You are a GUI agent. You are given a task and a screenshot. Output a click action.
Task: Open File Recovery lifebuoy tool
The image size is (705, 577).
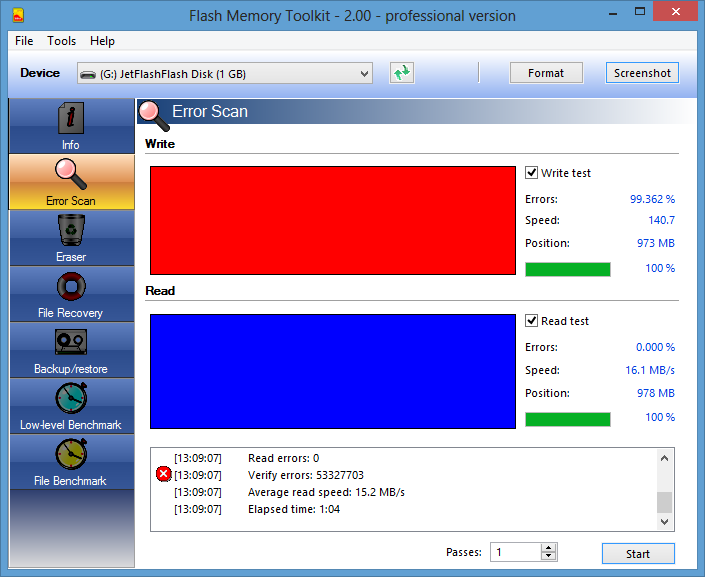coord(70,287)
